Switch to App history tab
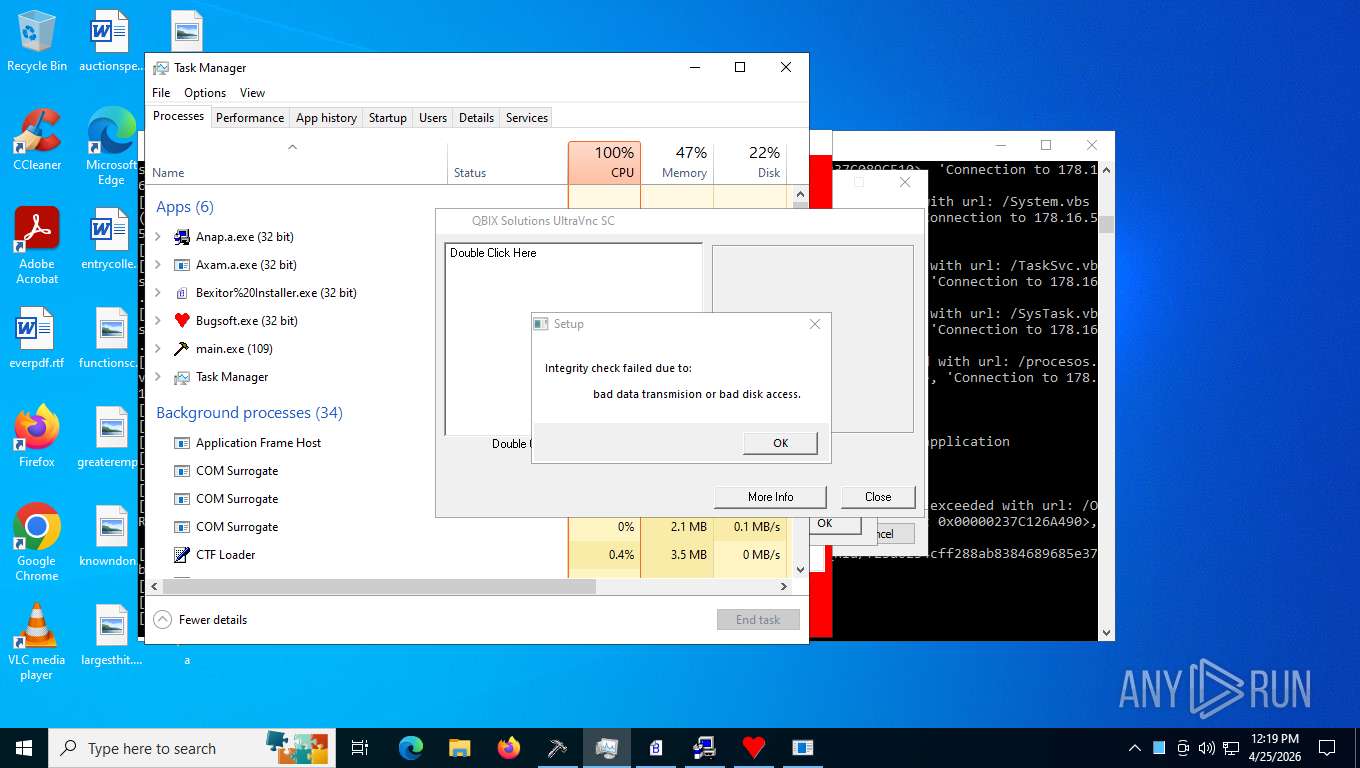Viewport: 1360px width, 768px height. pos(326,117)
